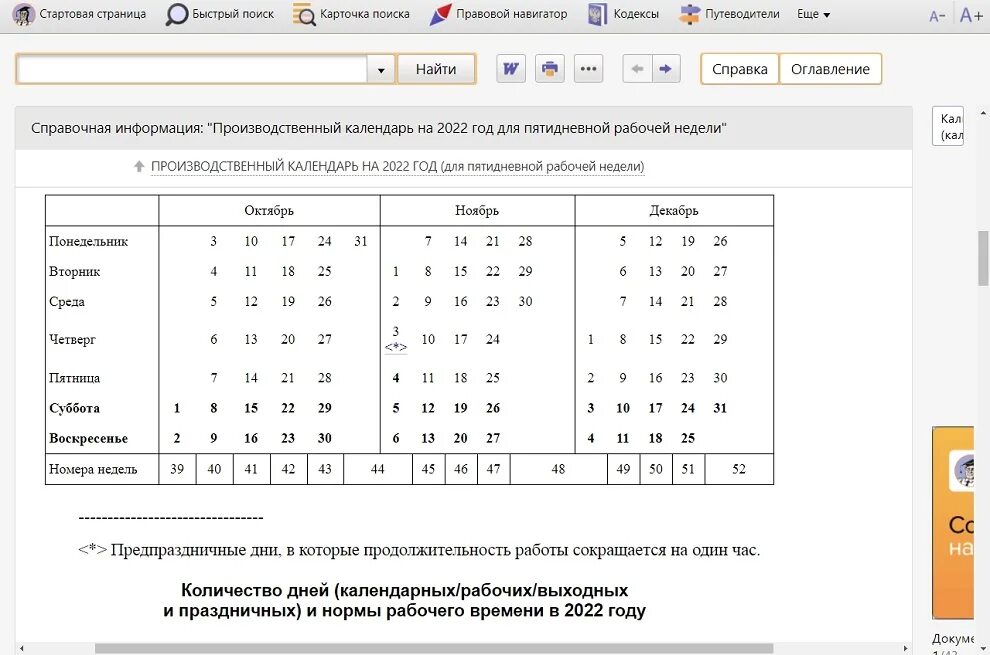This screenshot has width=990, height=655.
Task: Click the Справочная информация document title bar
Action: (463, 128)
